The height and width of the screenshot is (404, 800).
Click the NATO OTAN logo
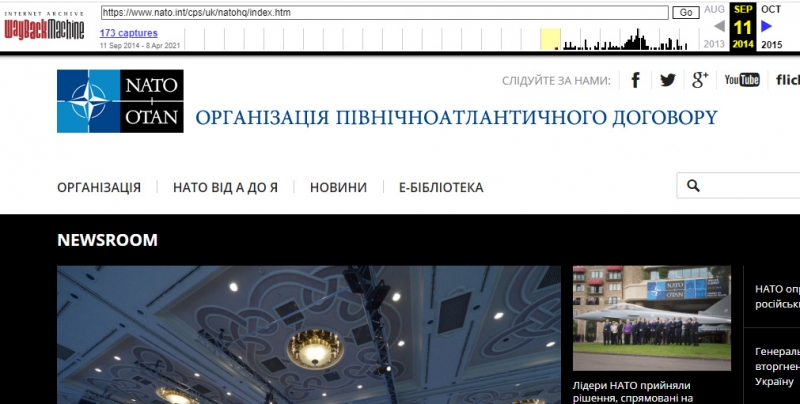119,102
